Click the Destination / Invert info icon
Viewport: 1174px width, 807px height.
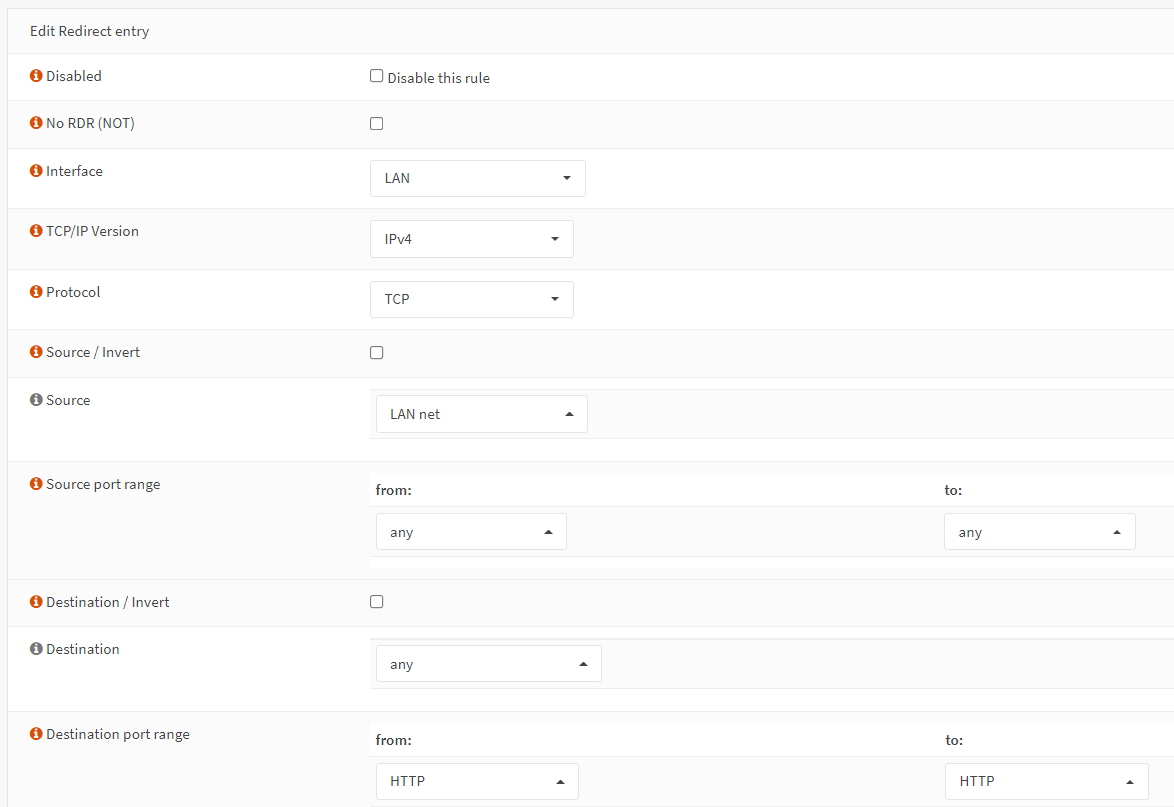[x=36, y=603]
